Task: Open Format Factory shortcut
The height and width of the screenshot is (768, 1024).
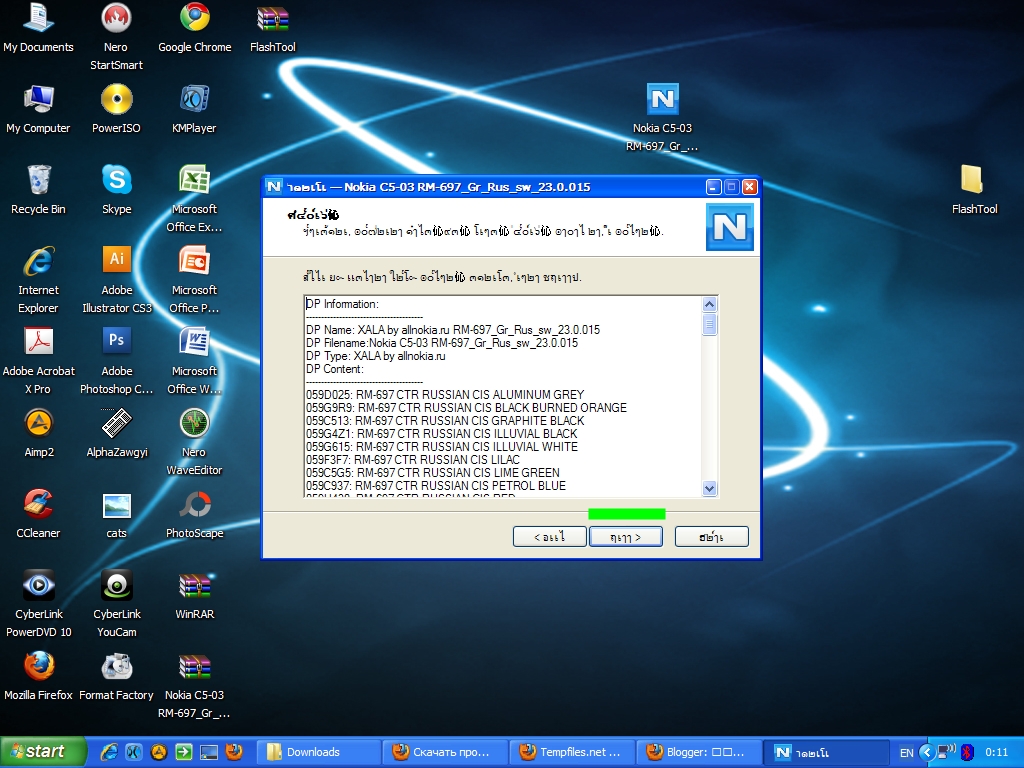Action: pyautogui.click(x=116, y=676)
